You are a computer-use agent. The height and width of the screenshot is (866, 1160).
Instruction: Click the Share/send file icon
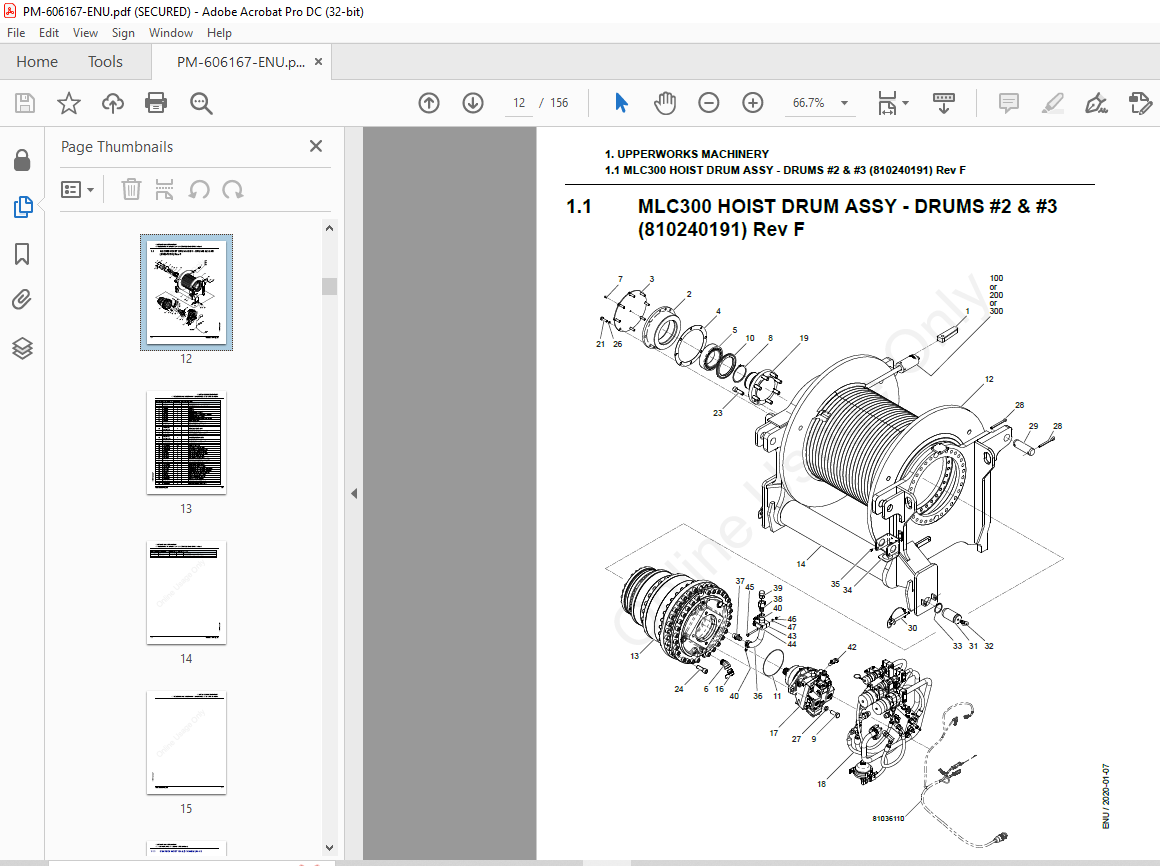[x=1140, y=103]
